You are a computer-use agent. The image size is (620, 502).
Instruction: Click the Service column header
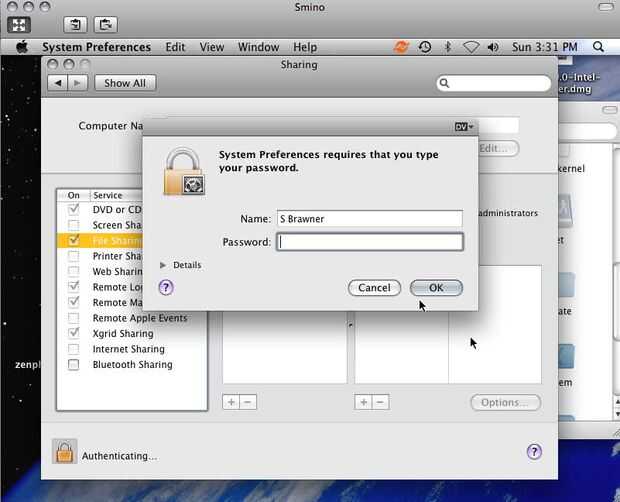coord(117,195)
